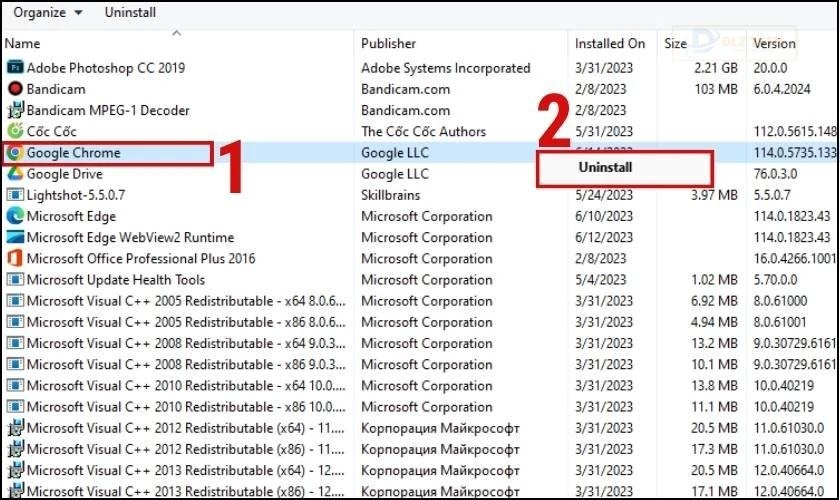Select Microsoft Office Professional Plus 2016
Image resolution: width=840 pixels, height=500 pixels.
click(141, 258)
